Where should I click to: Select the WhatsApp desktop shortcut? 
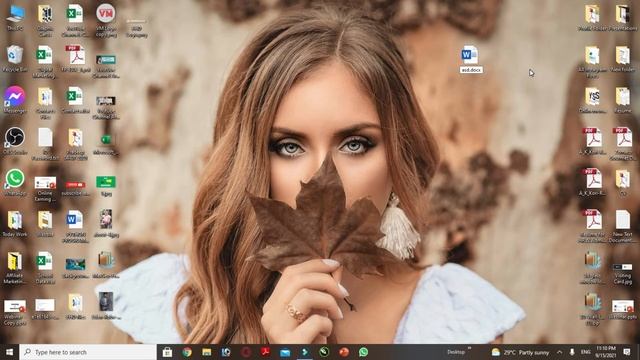15,182
